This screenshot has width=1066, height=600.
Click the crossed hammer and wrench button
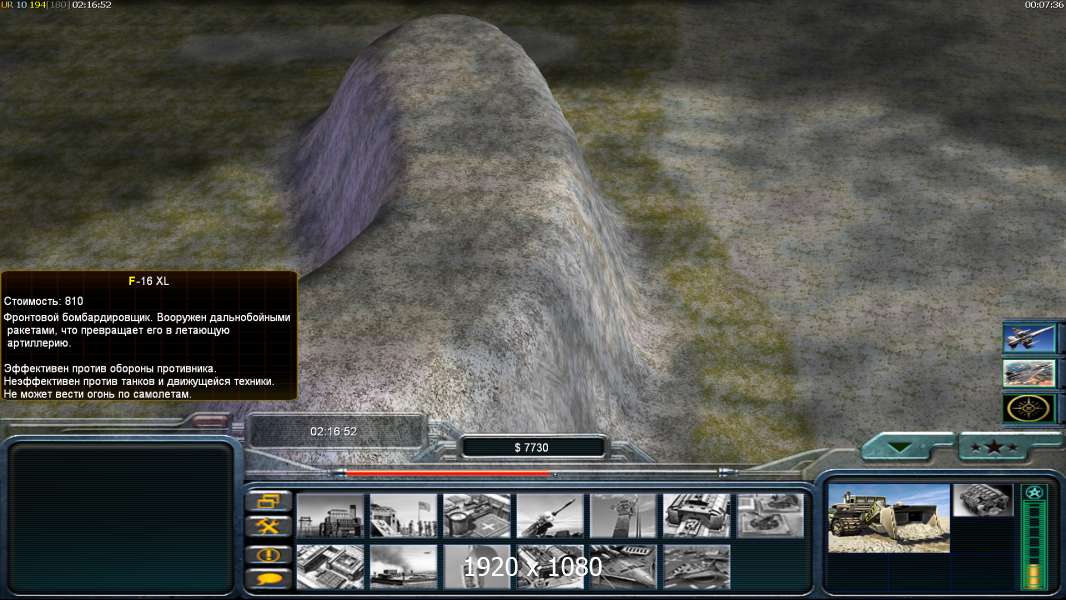tap(269, 526)
